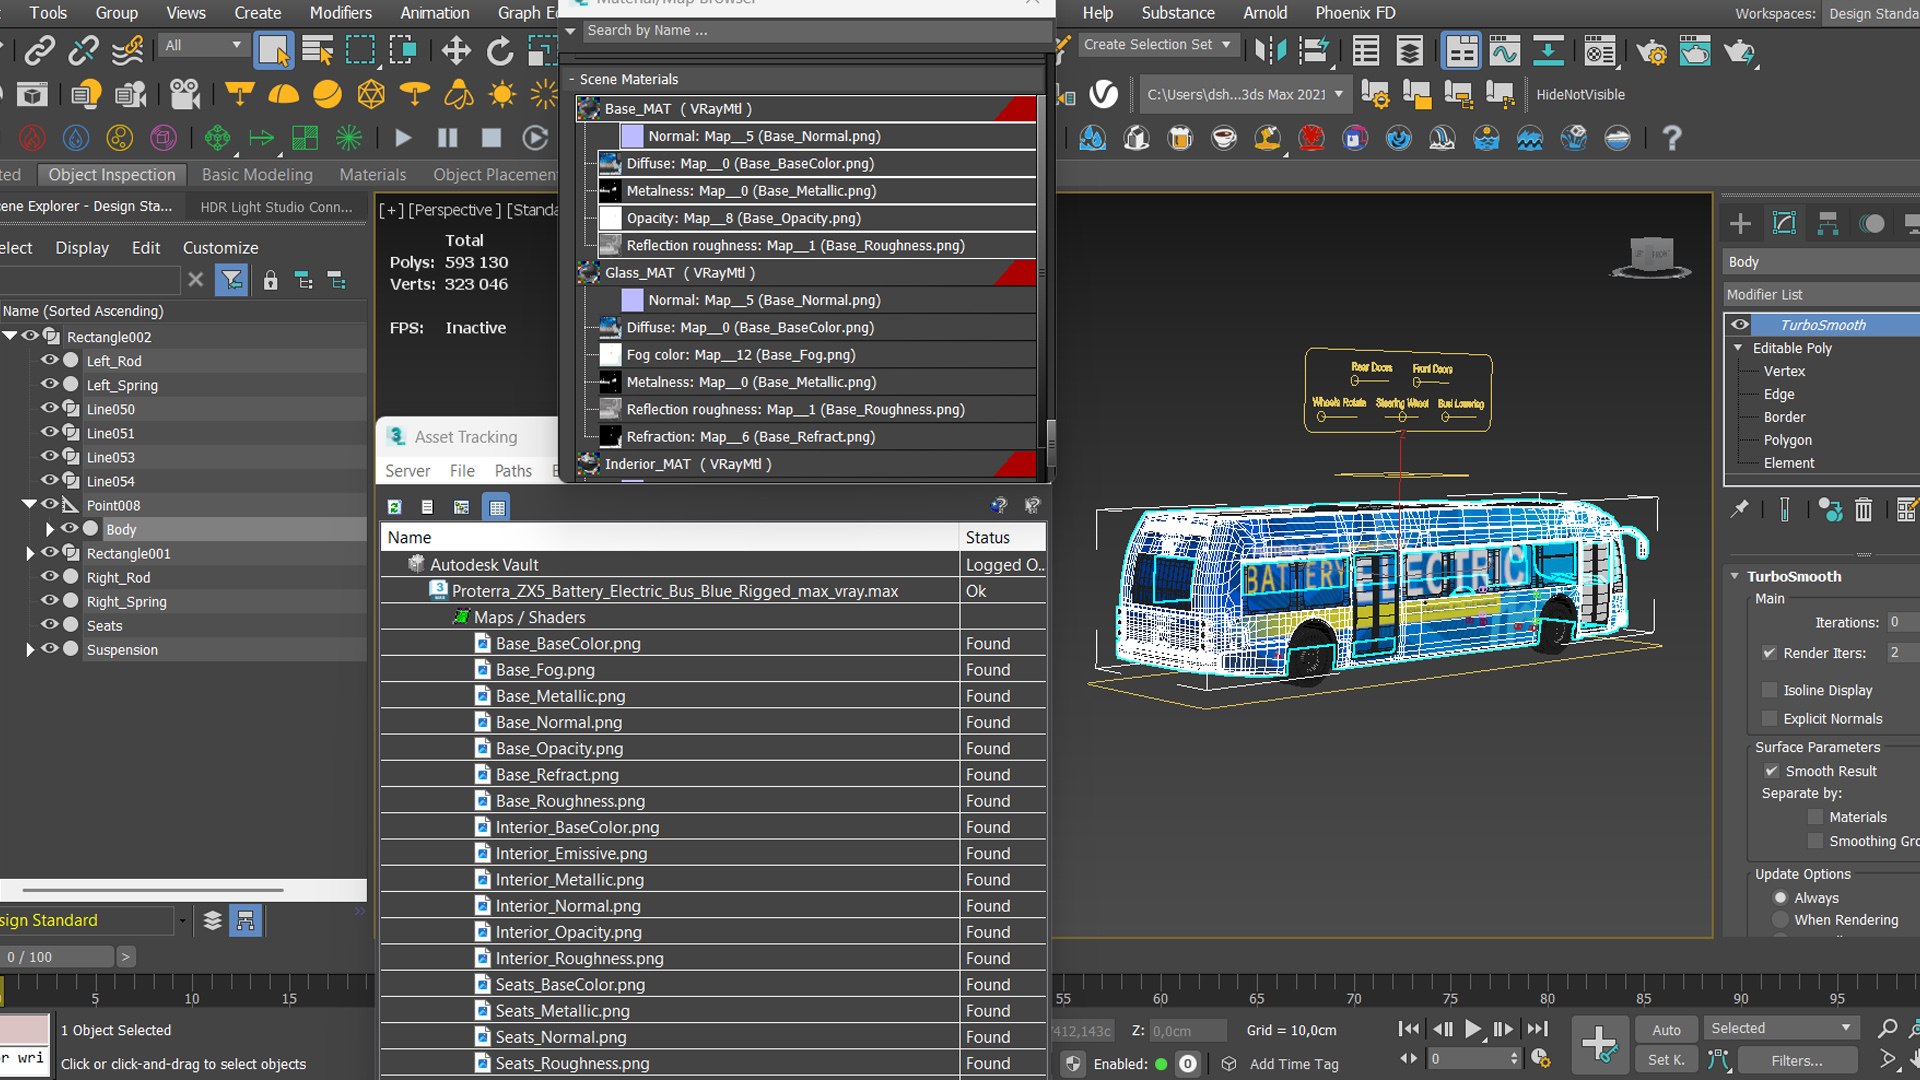Enable Isoline Display checkbox
This screenshot has height=1080, width=1920.
(x=1769, y=690)
